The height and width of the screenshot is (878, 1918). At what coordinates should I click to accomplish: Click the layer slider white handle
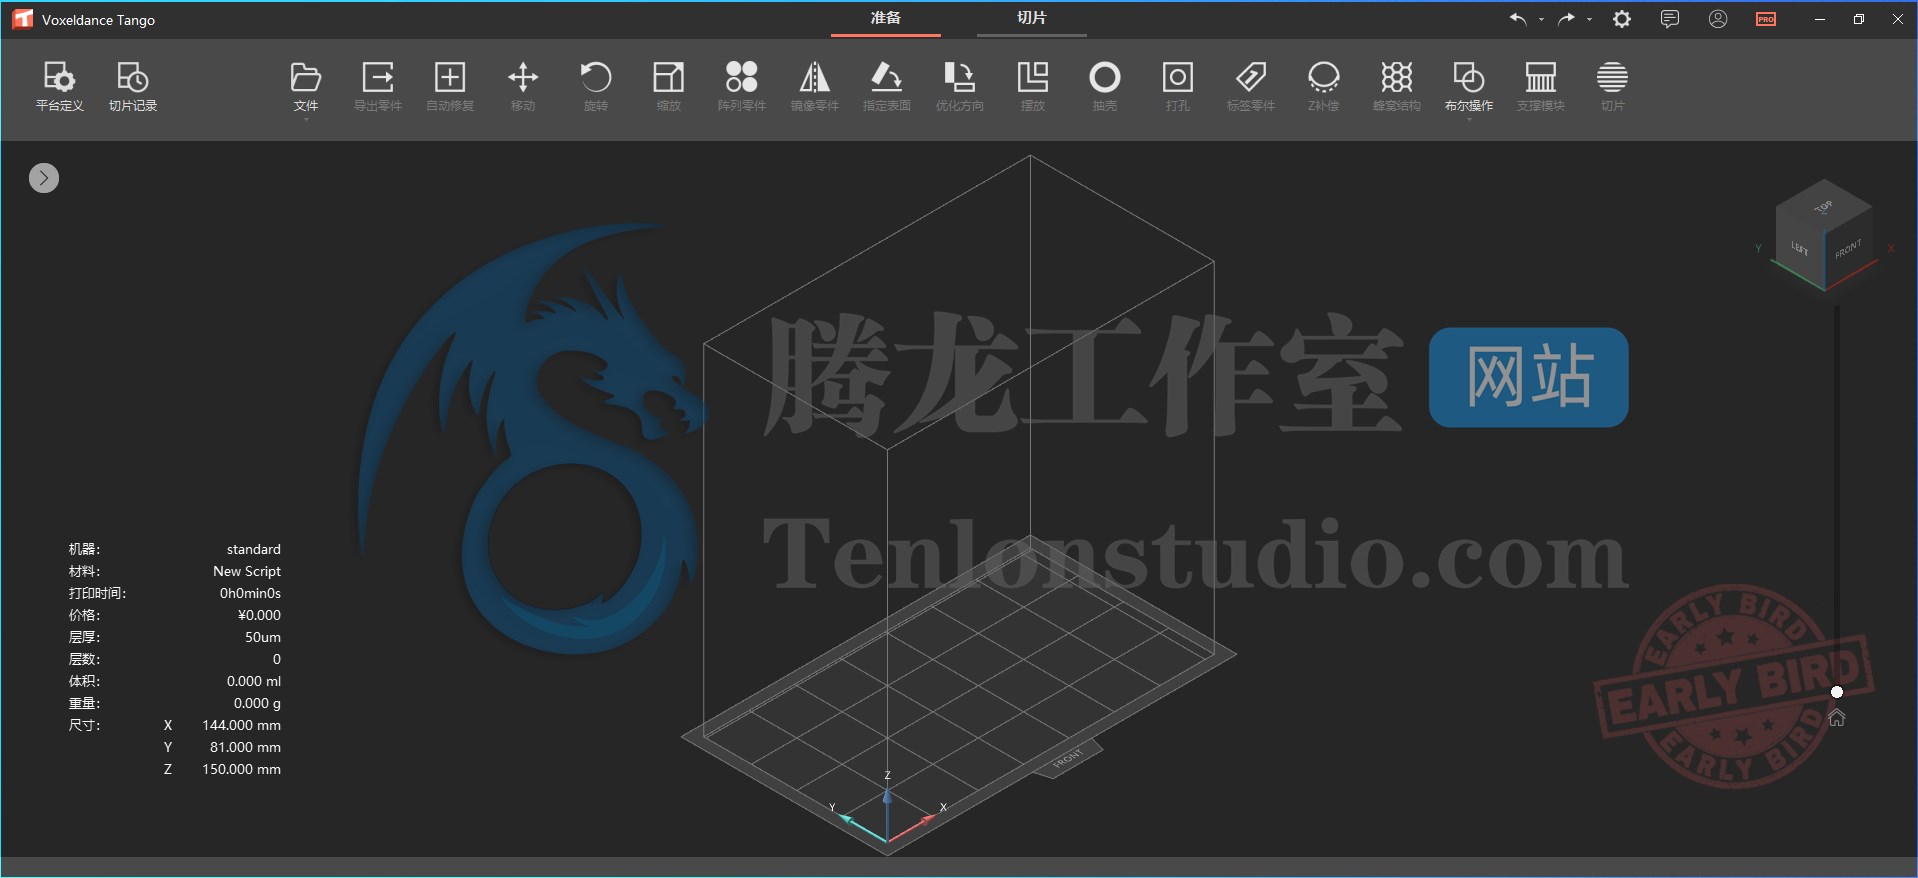pos(1837,692)
